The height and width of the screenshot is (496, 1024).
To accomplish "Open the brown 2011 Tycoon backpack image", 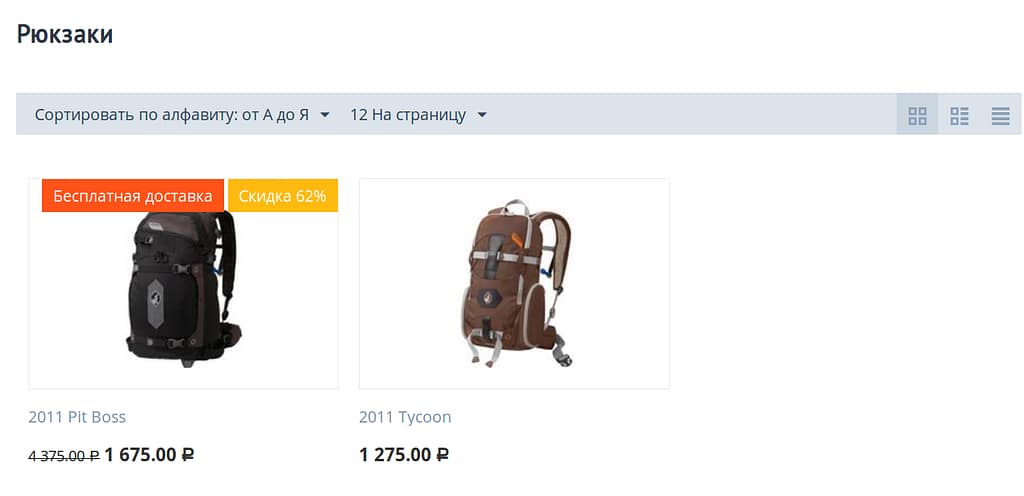I will pyautogui.click(x=515, y=284).
